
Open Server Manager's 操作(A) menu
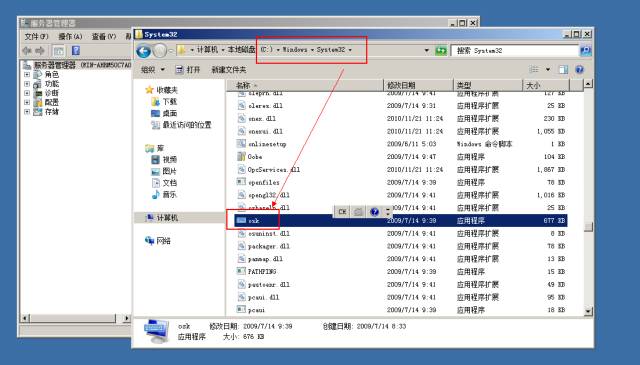[70, 37]
